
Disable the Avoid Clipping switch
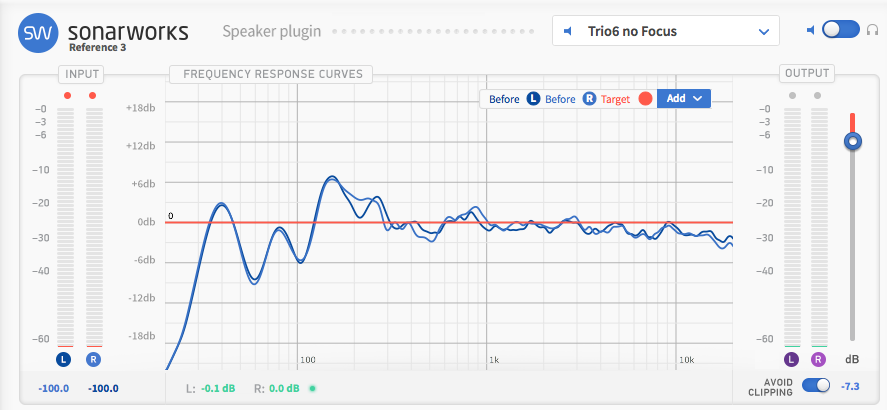click(816, 386)
